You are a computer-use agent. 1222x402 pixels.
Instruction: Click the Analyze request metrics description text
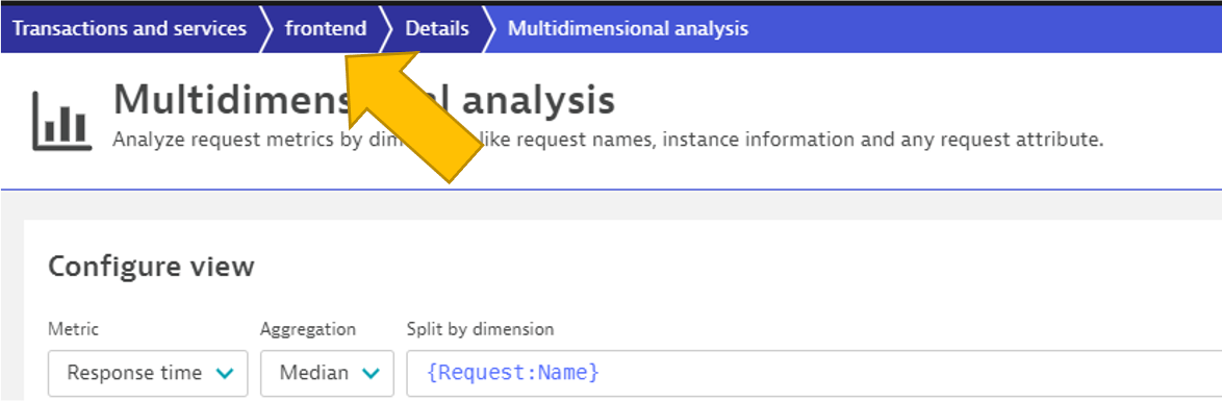[608, 140]
